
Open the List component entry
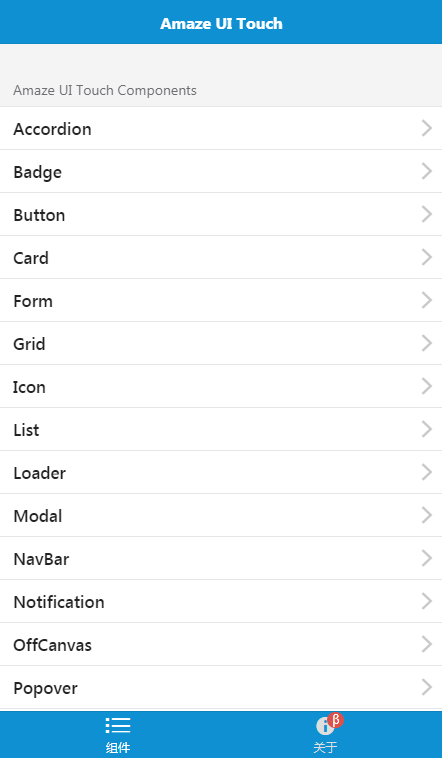221,429
